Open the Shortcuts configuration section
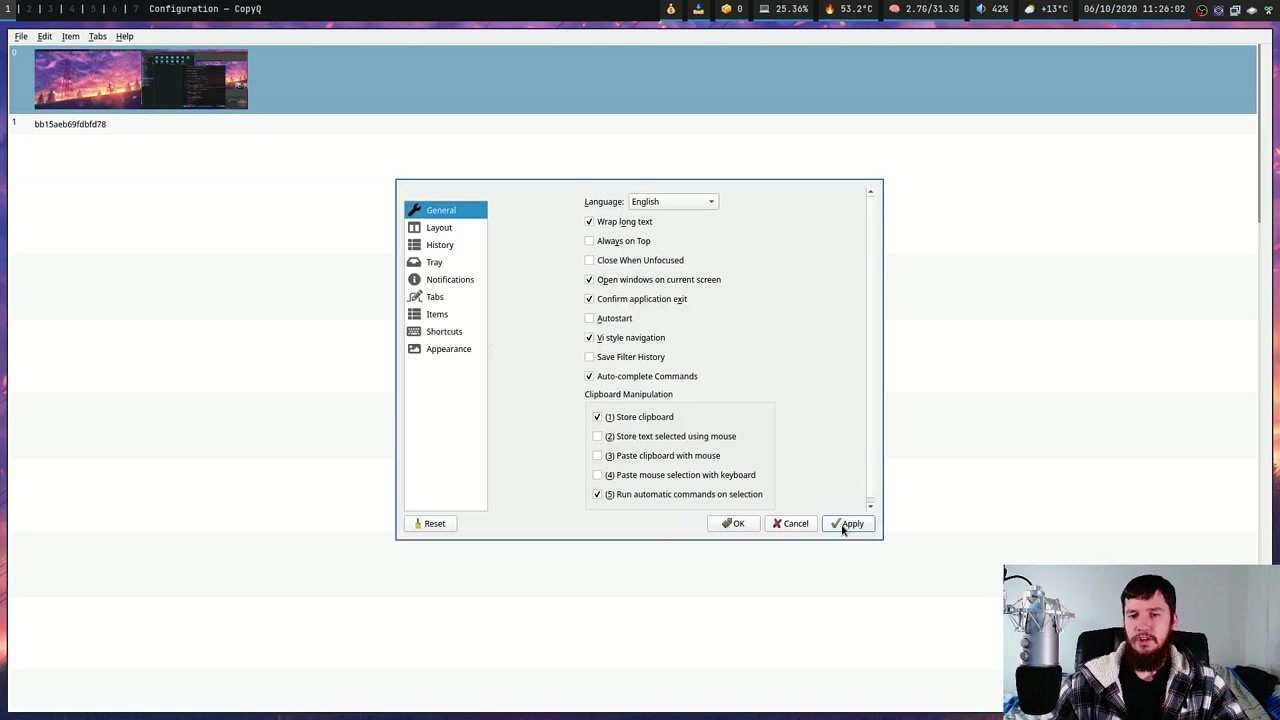The image size is (1280, 720). 444,331
